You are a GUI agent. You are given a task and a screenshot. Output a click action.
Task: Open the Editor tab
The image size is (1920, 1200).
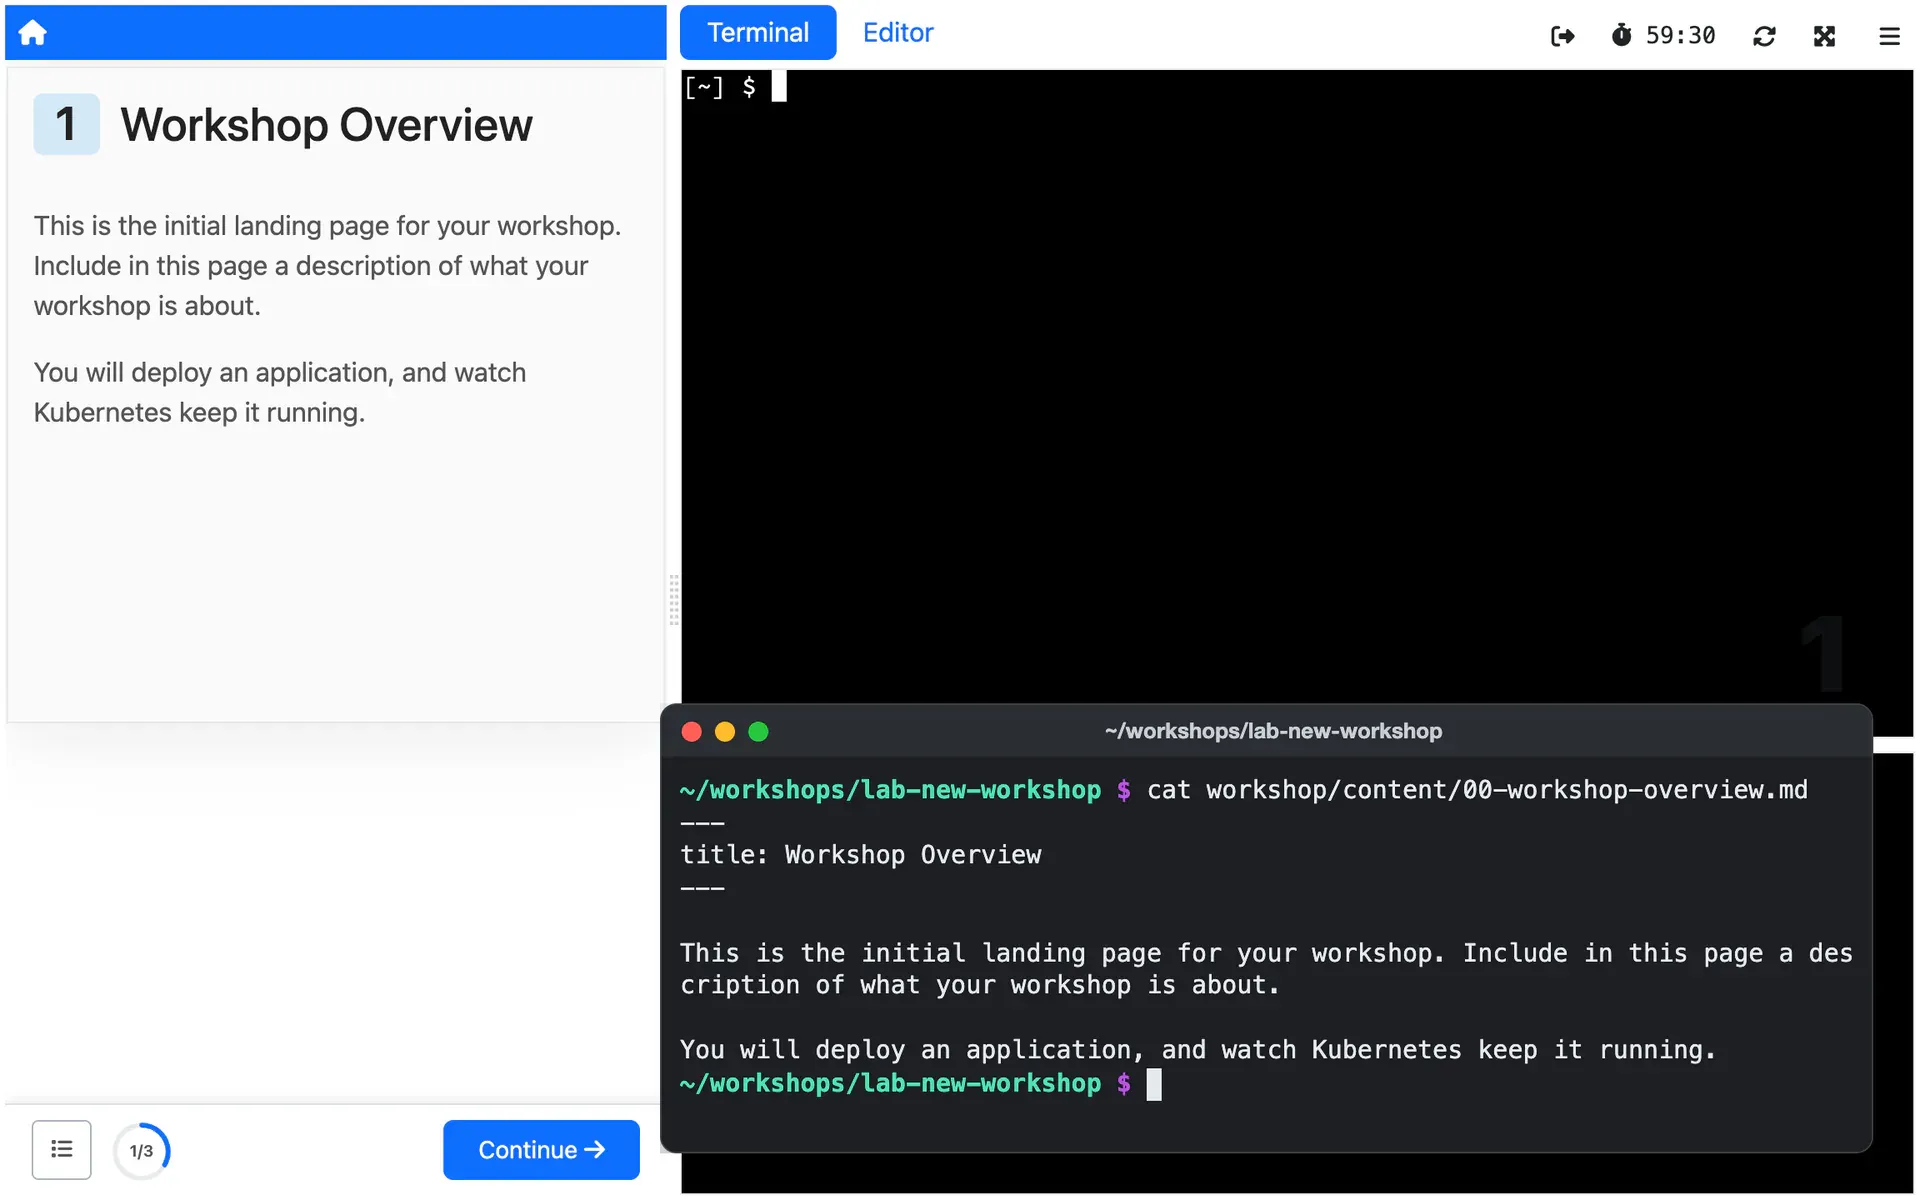898,33
